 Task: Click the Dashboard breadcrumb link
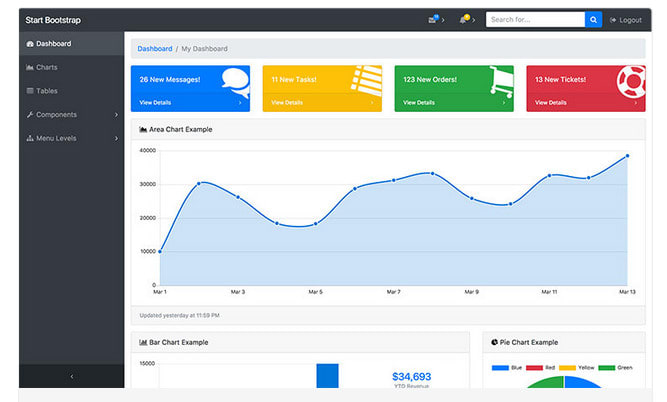point(155,48)
